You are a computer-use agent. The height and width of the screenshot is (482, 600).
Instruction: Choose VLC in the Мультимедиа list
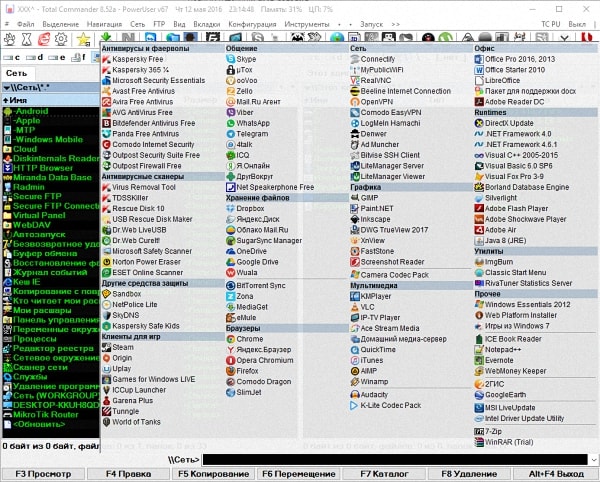point(367,308)
